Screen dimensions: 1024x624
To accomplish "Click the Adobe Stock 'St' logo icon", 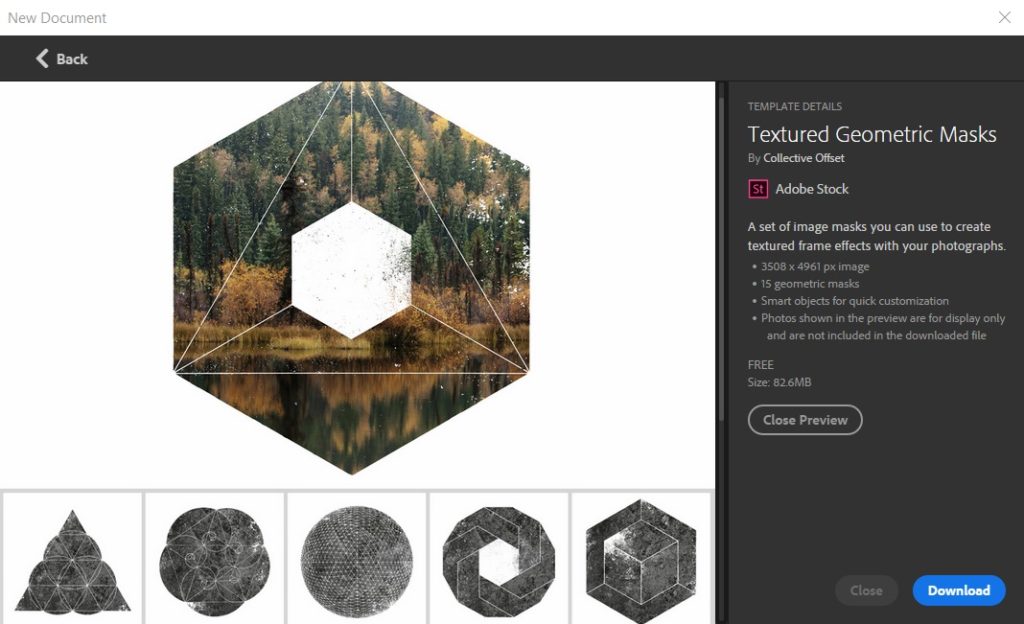I will (x=758, y=189).
